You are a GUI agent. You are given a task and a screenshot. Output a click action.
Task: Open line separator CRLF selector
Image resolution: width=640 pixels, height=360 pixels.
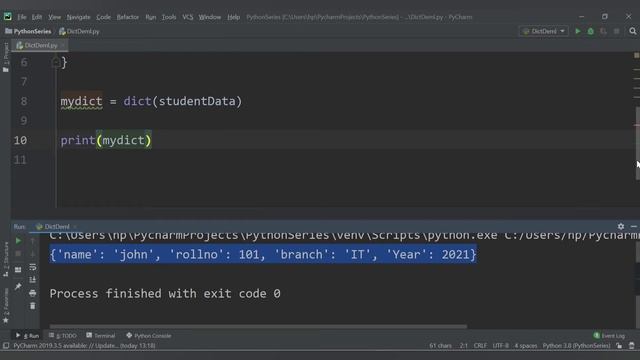480,346
